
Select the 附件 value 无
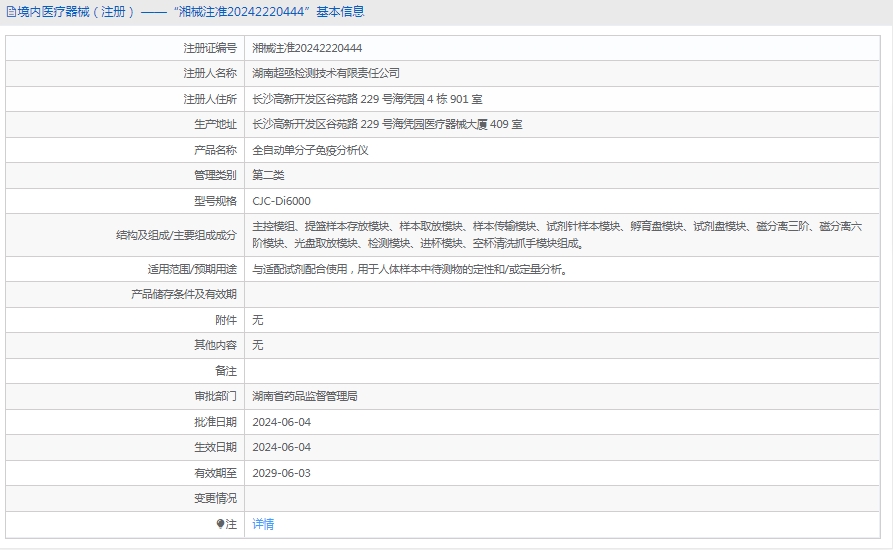coord(257,320)
